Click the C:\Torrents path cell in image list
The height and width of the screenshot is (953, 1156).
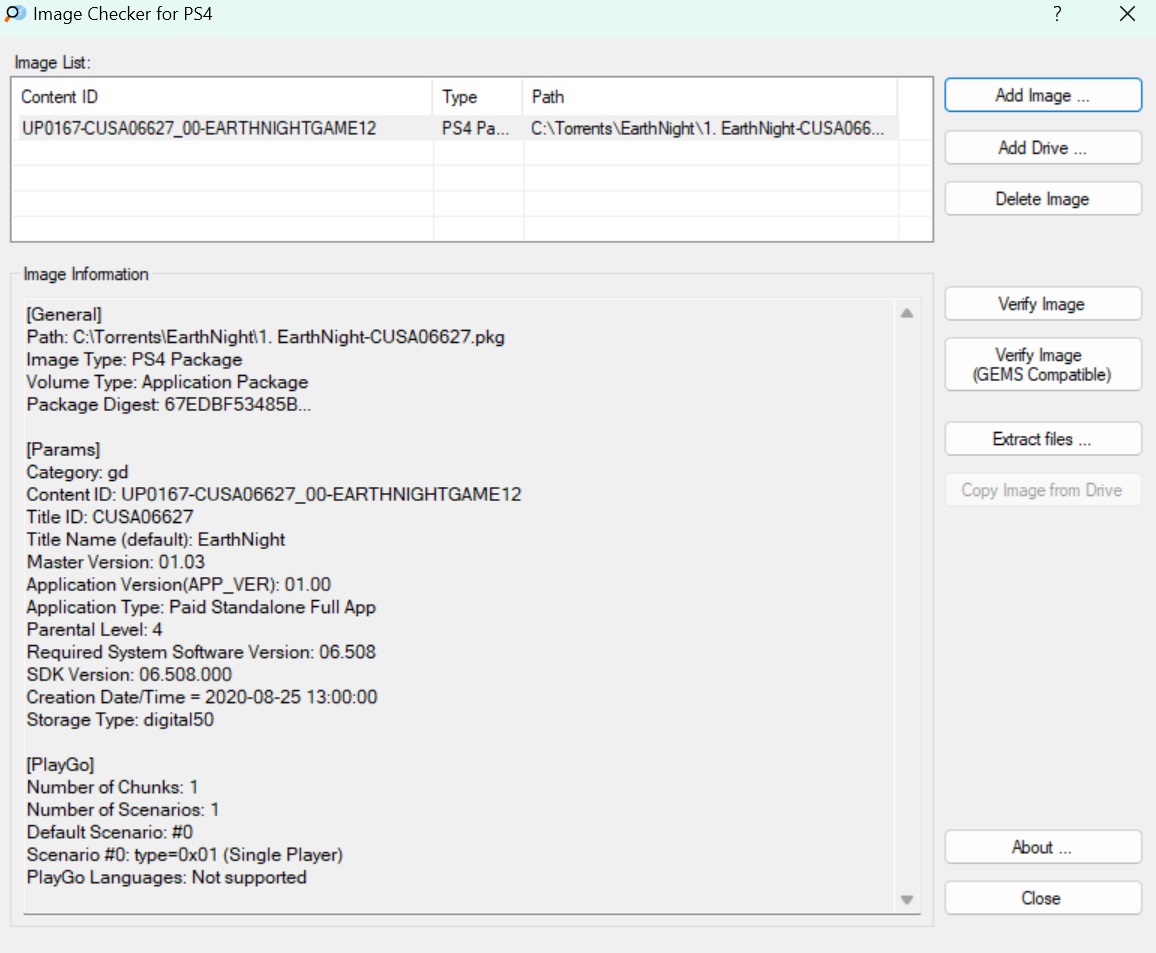[708, 128]
